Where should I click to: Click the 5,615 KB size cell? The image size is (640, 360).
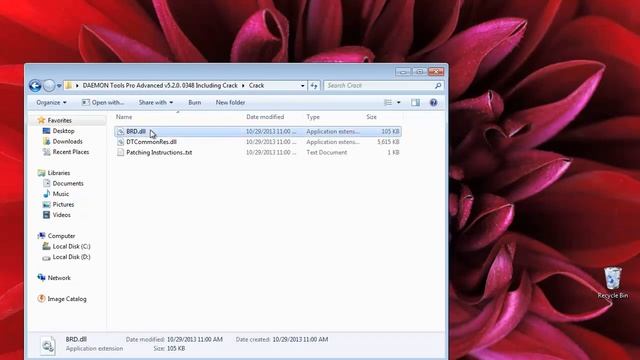[388, 142]
